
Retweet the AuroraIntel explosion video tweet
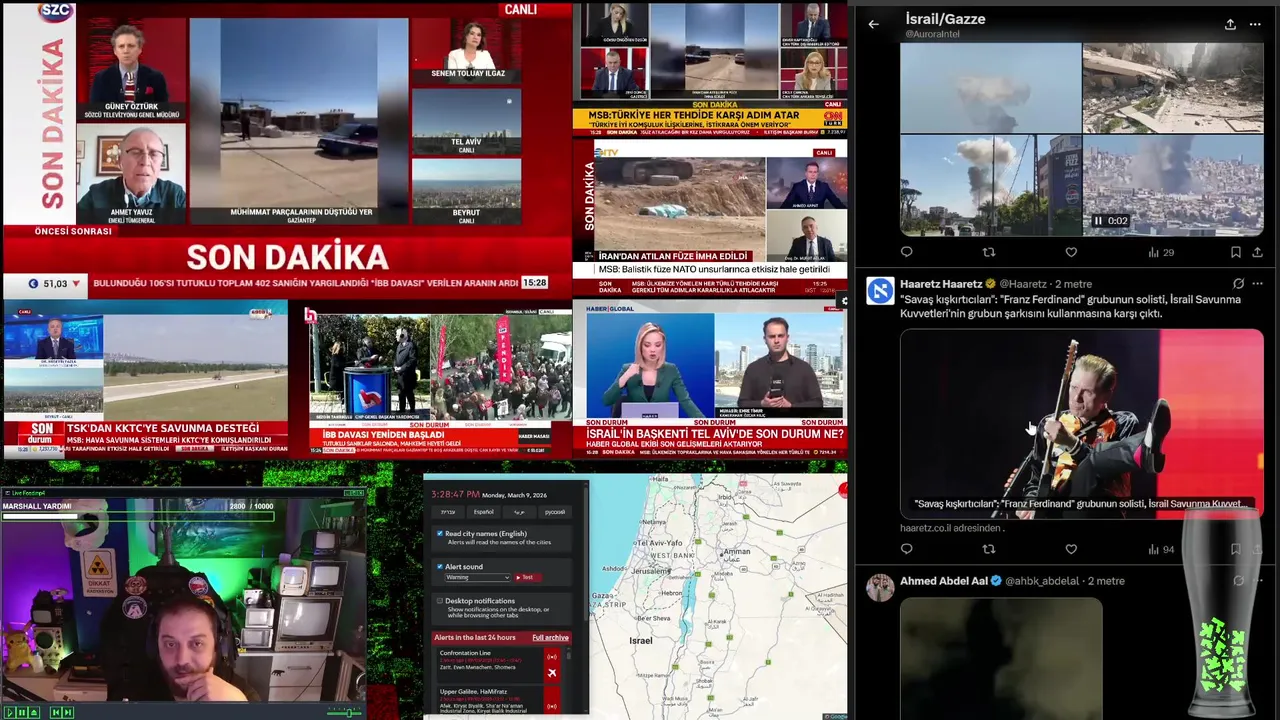pyautogui.click(x=989, y=252)
